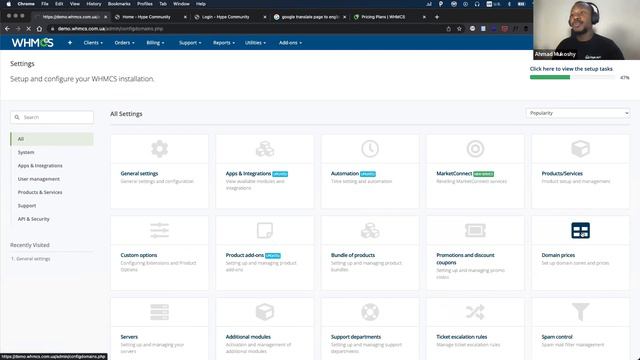Open the Ticket escalation rules title
The height and width of the screenshot is (360, 640).
pos(462,337)
